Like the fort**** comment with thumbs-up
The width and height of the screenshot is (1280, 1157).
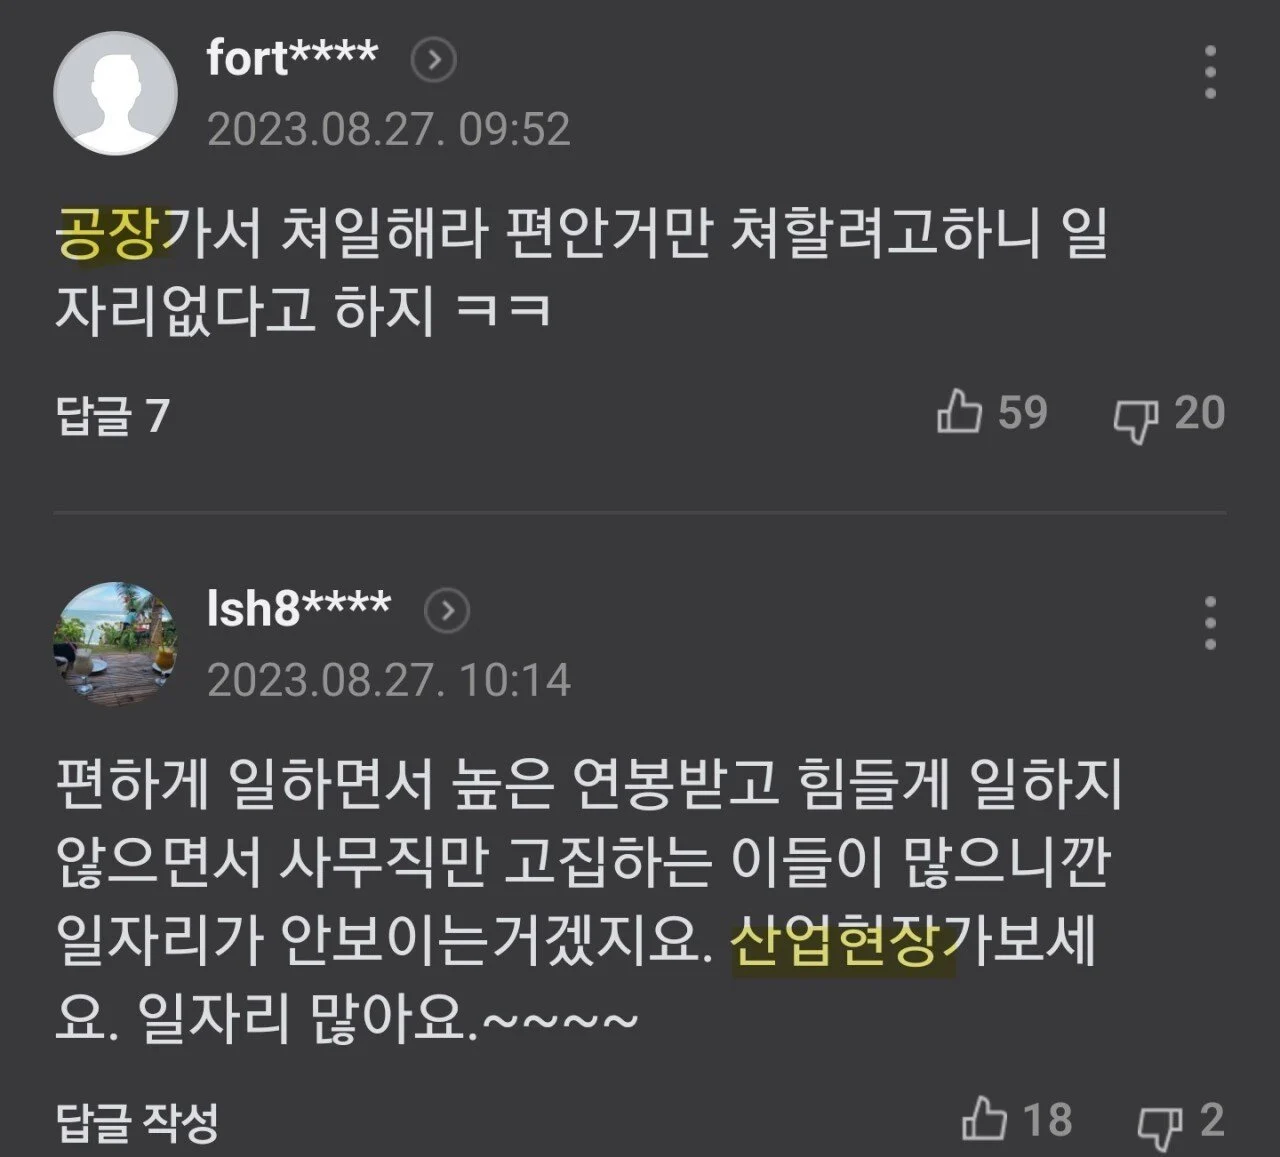coord(960,412)
